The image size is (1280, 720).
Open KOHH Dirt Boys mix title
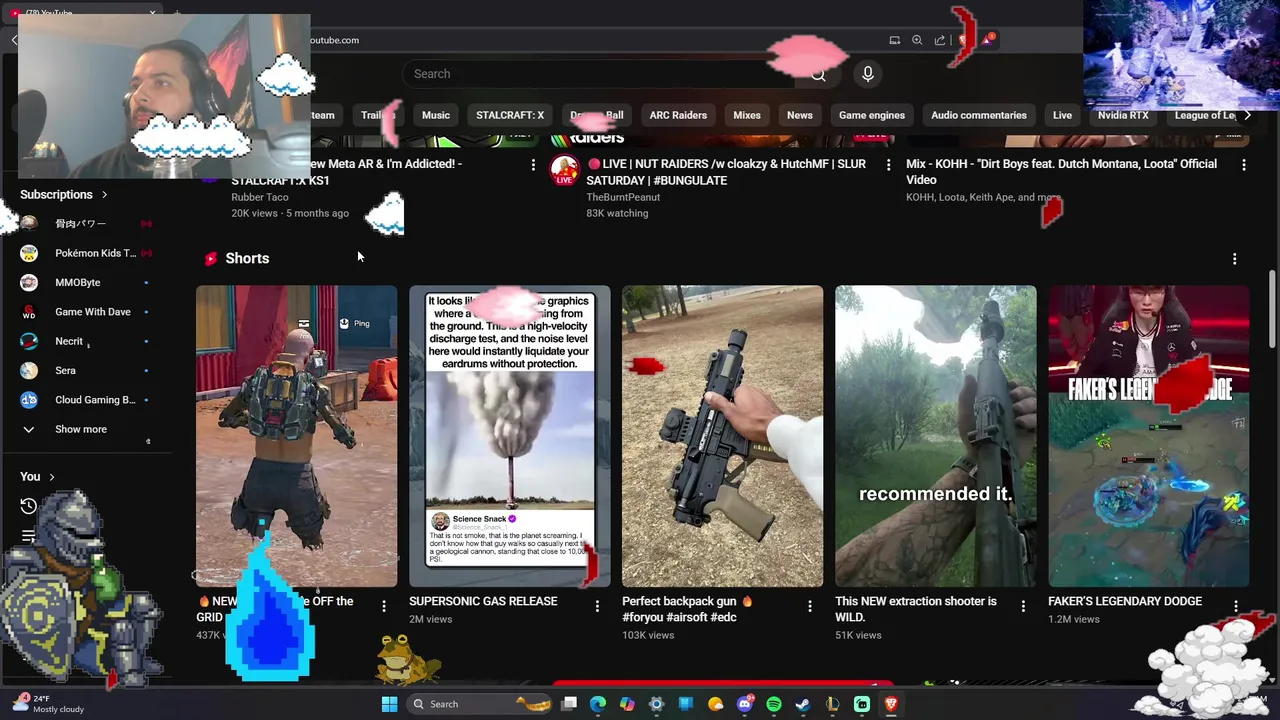pyautogui.click(x=1061, y=172)
